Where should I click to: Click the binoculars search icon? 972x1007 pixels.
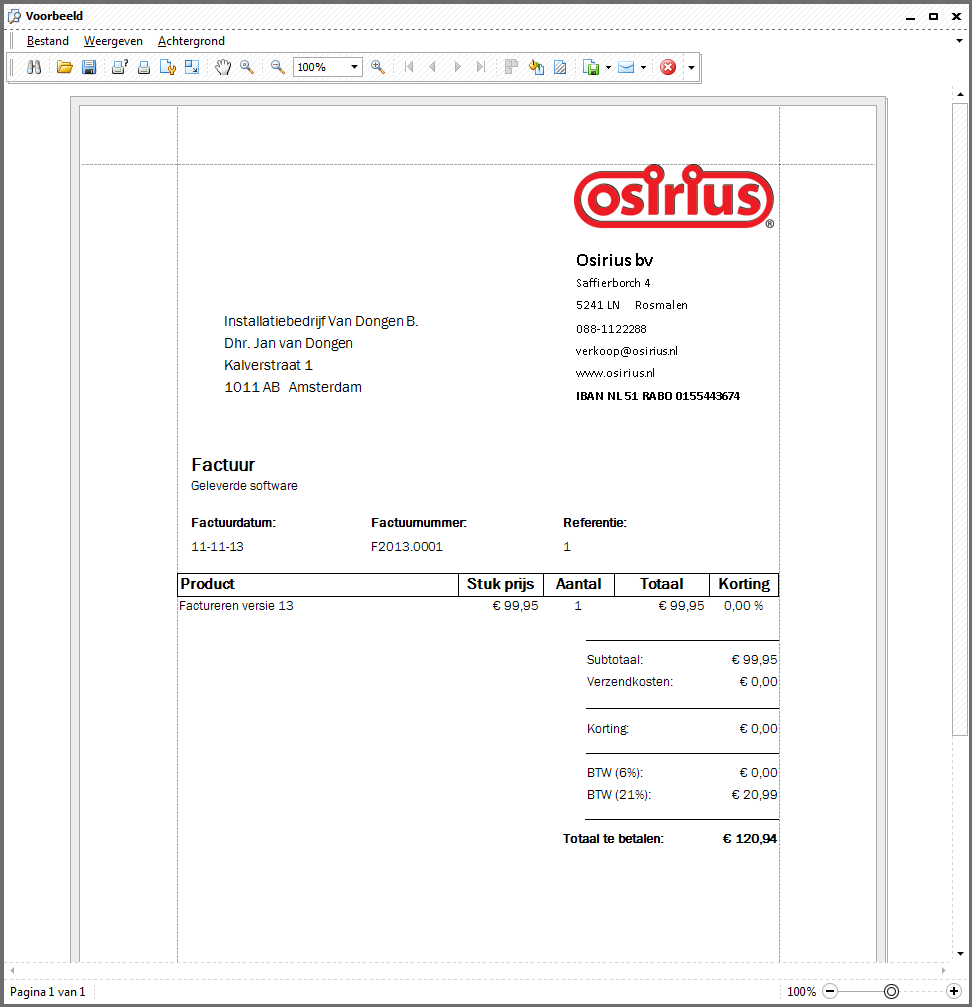(33, 67)
